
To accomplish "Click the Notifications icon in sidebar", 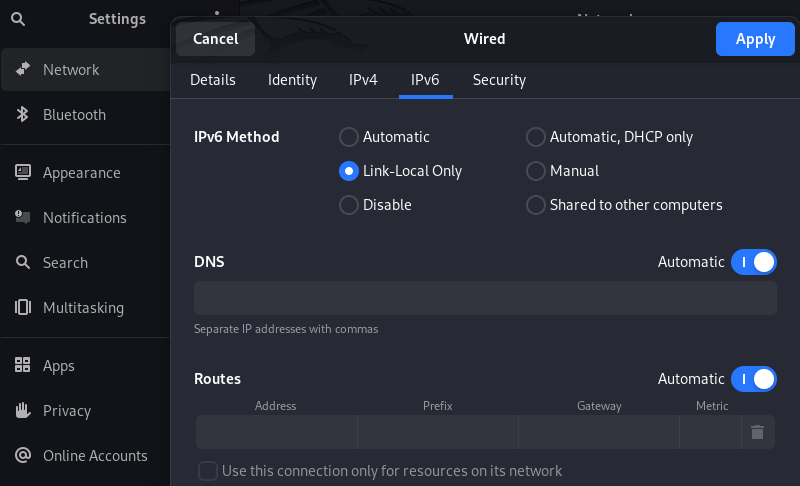I will [x=22, y=217].
